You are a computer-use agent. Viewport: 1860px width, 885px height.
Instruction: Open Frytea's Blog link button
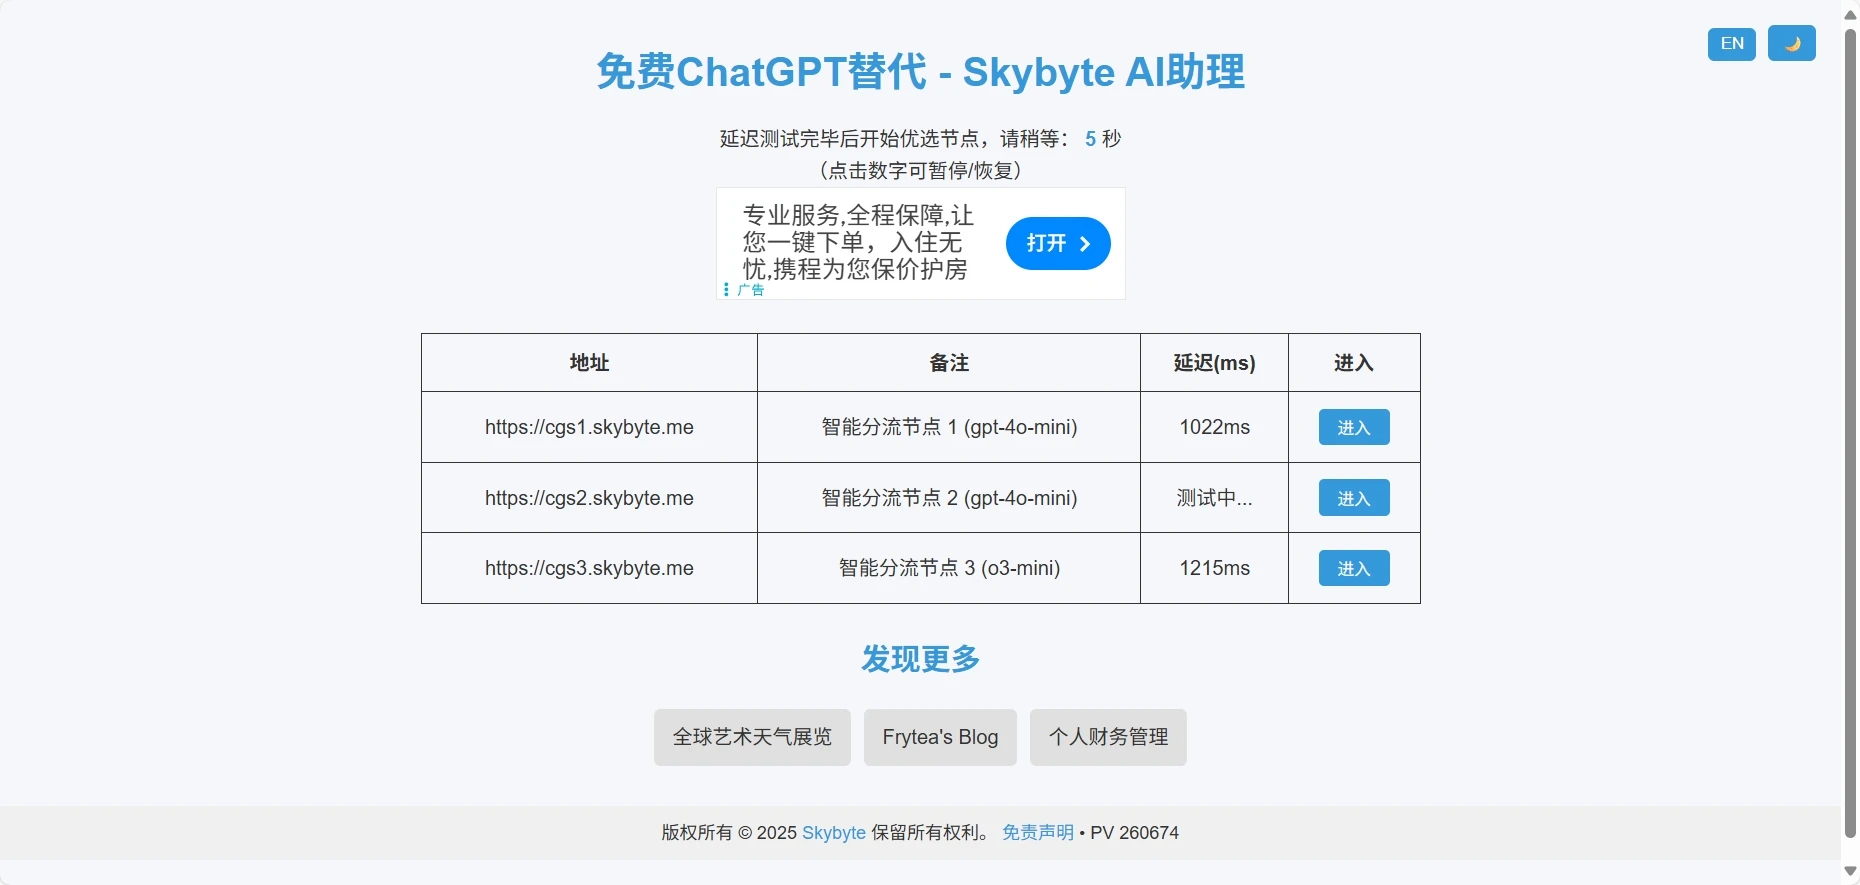tap(940, 738)
